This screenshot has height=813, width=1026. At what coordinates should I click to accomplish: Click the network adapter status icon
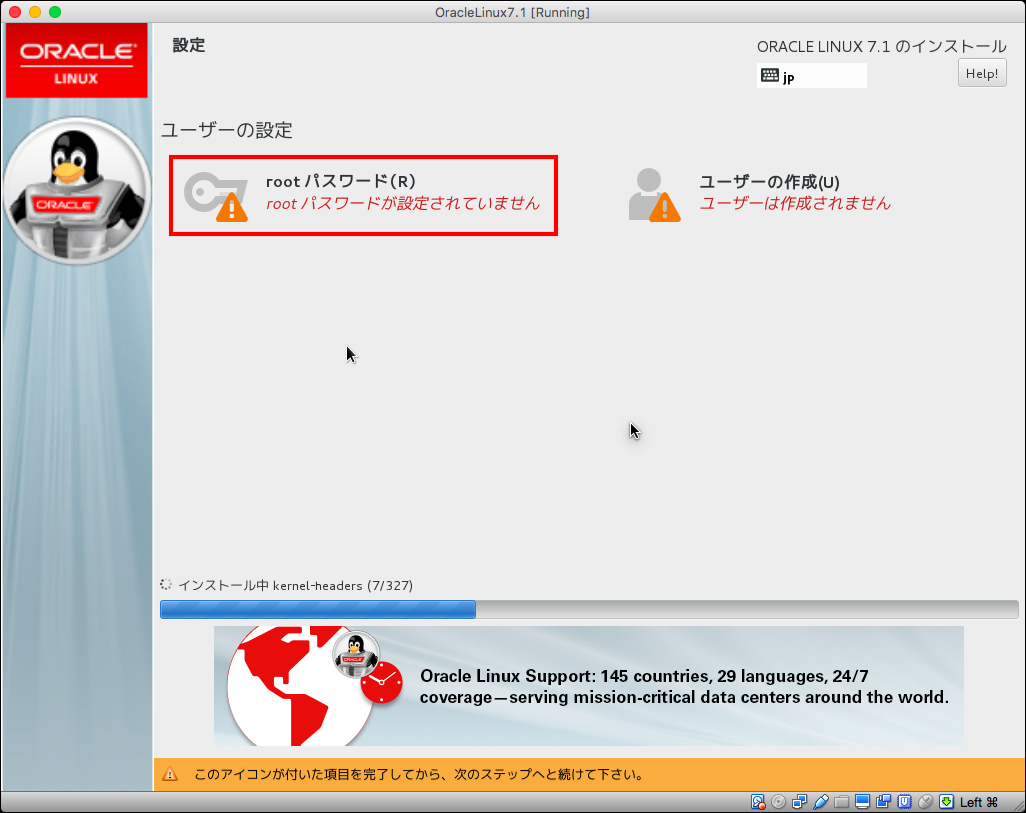pos(800,802)
